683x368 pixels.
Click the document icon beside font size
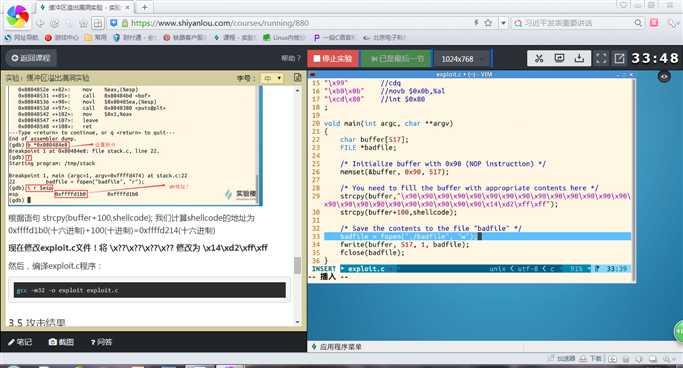pos(298,78)
